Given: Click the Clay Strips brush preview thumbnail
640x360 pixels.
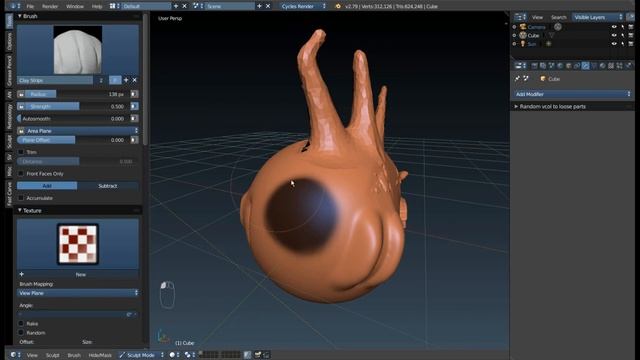Looking at the screenshot, I should point(78,50).
